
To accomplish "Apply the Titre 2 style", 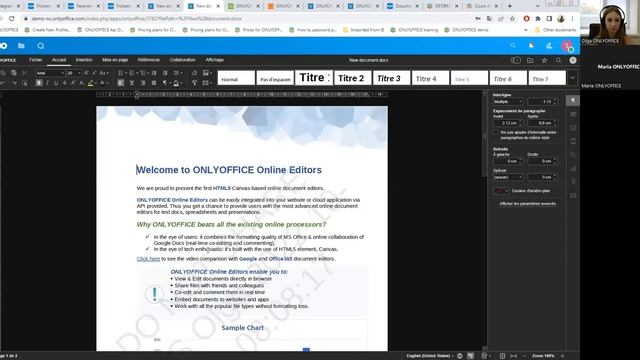I will pyautogui.click(x=353, y=78).
